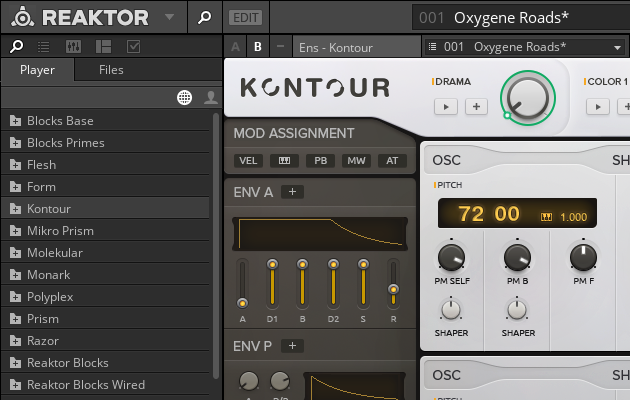Click the ENV A sustain S slider
Viewport: 630px width, 400px height.
[363, 284]
